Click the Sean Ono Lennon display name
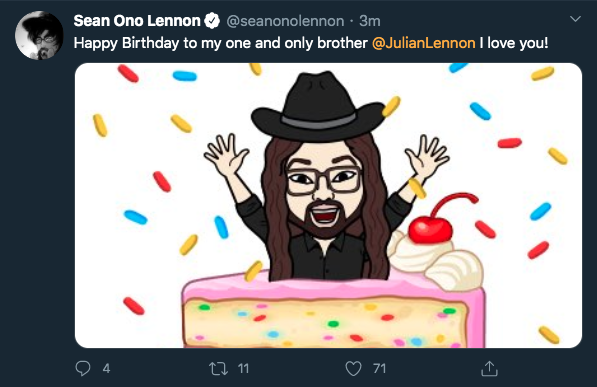Image resolution: width=597 pixels, height=387 pixels. [137, 21]
